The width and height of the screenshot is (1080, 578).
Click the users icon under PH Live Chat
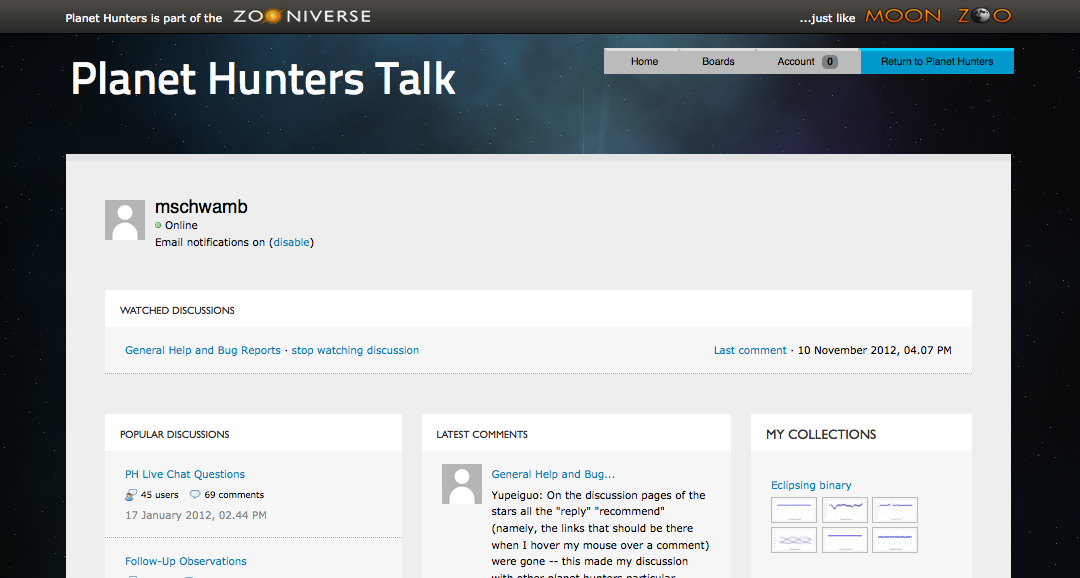click(x=131, y=495)
